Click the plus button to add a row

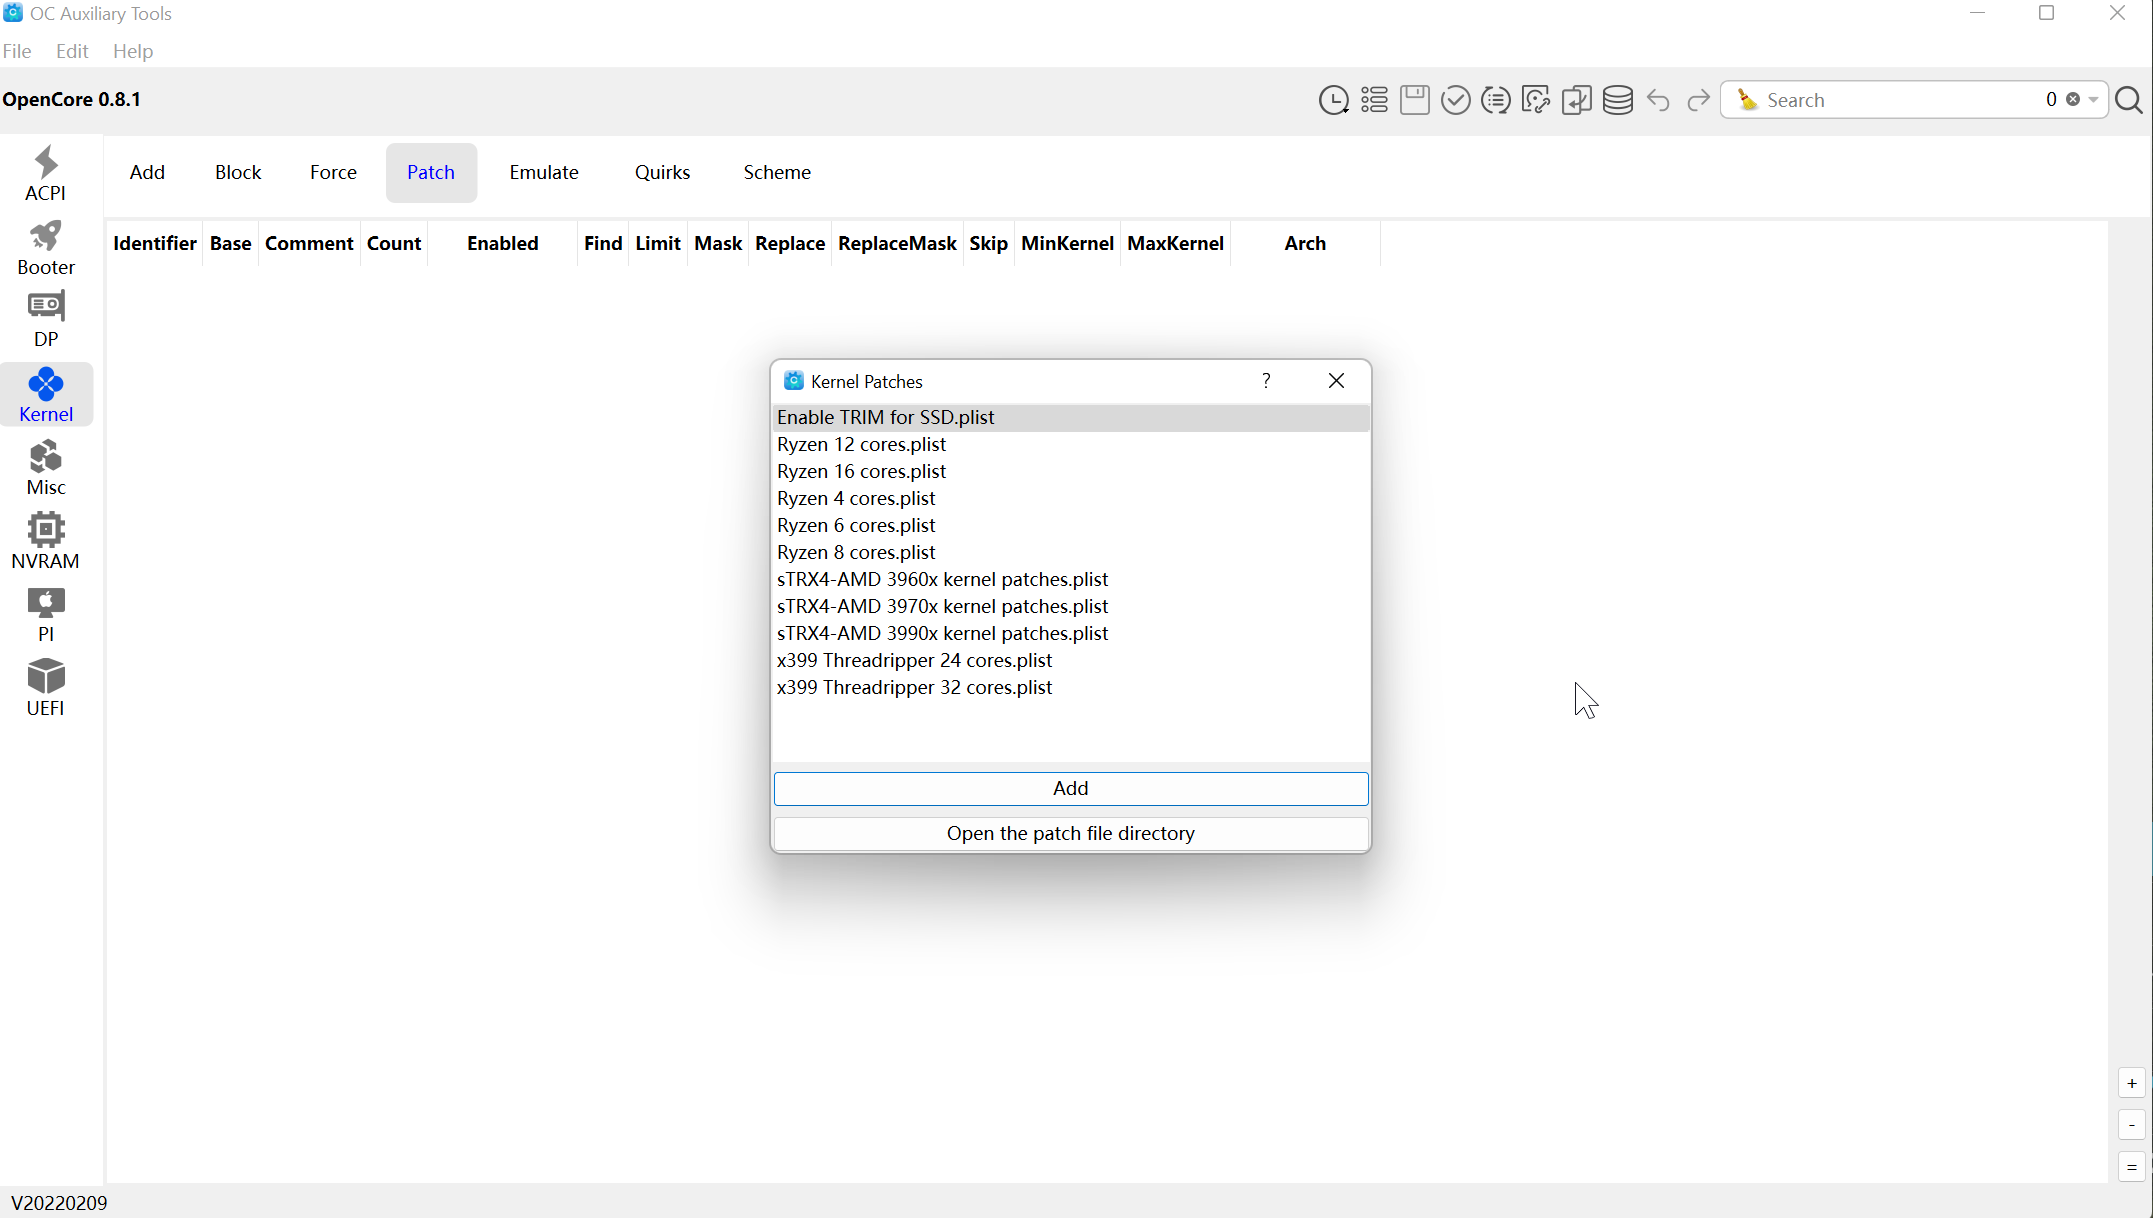[2131, 1083]
